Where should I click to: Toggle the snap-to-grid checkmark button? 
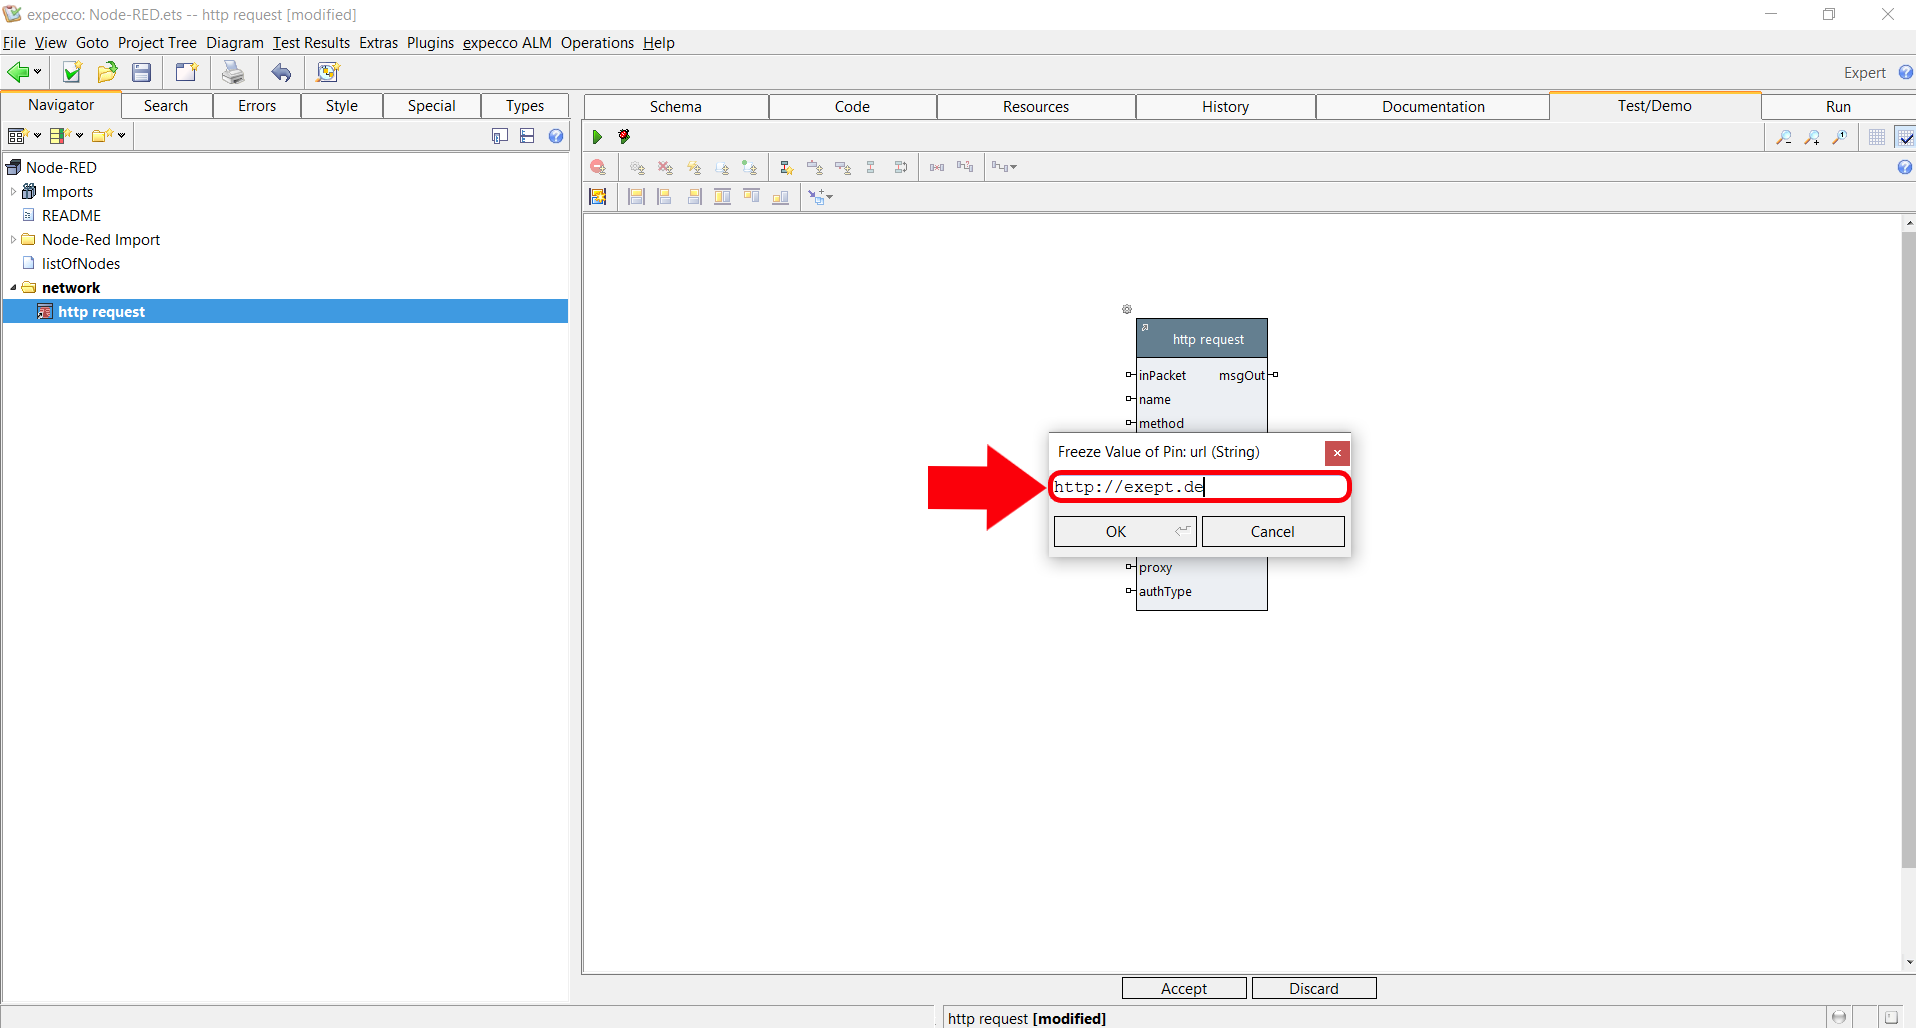[1905, 137]
